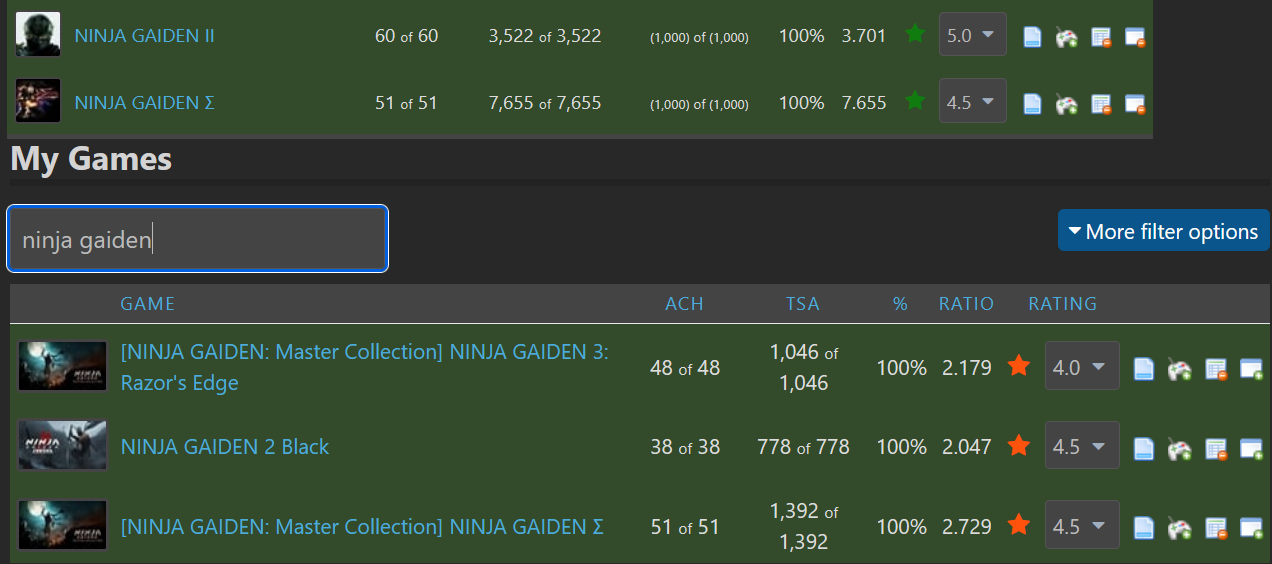Expand More filter options

[1164, 231]
